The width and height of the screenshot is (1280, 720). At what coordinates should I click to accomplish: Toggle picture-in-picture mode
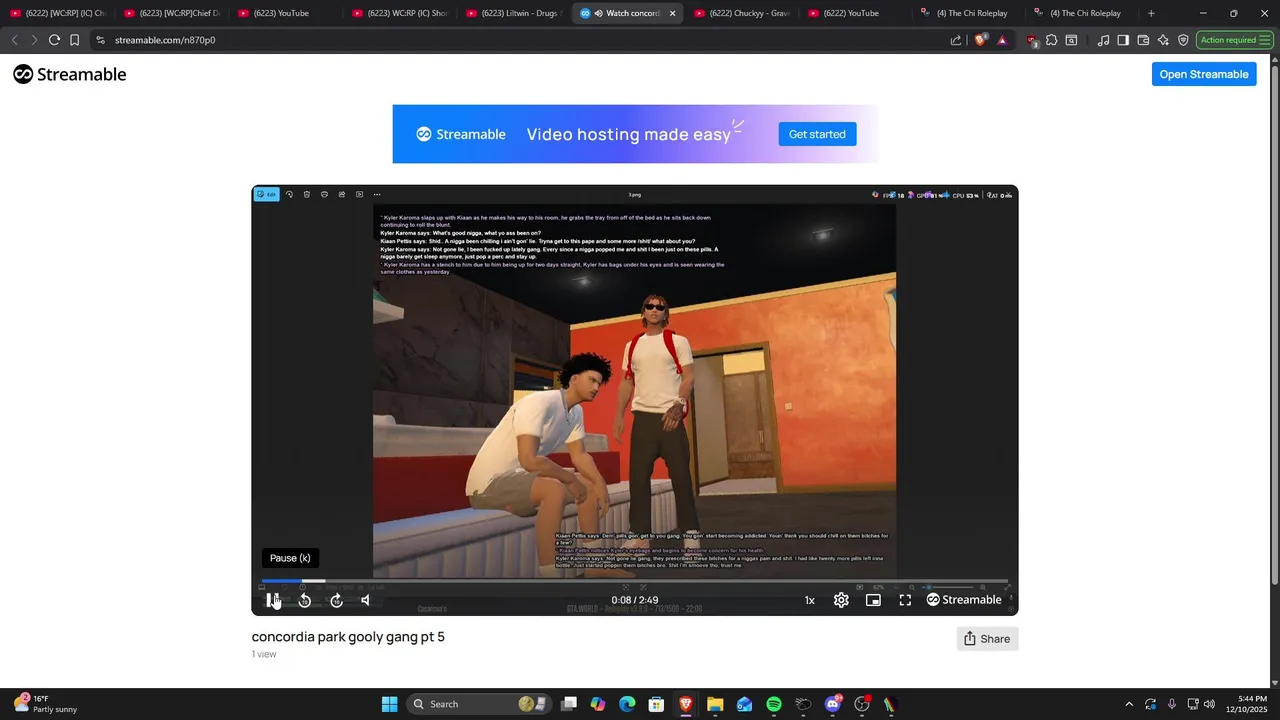click(x=873, y=600)
